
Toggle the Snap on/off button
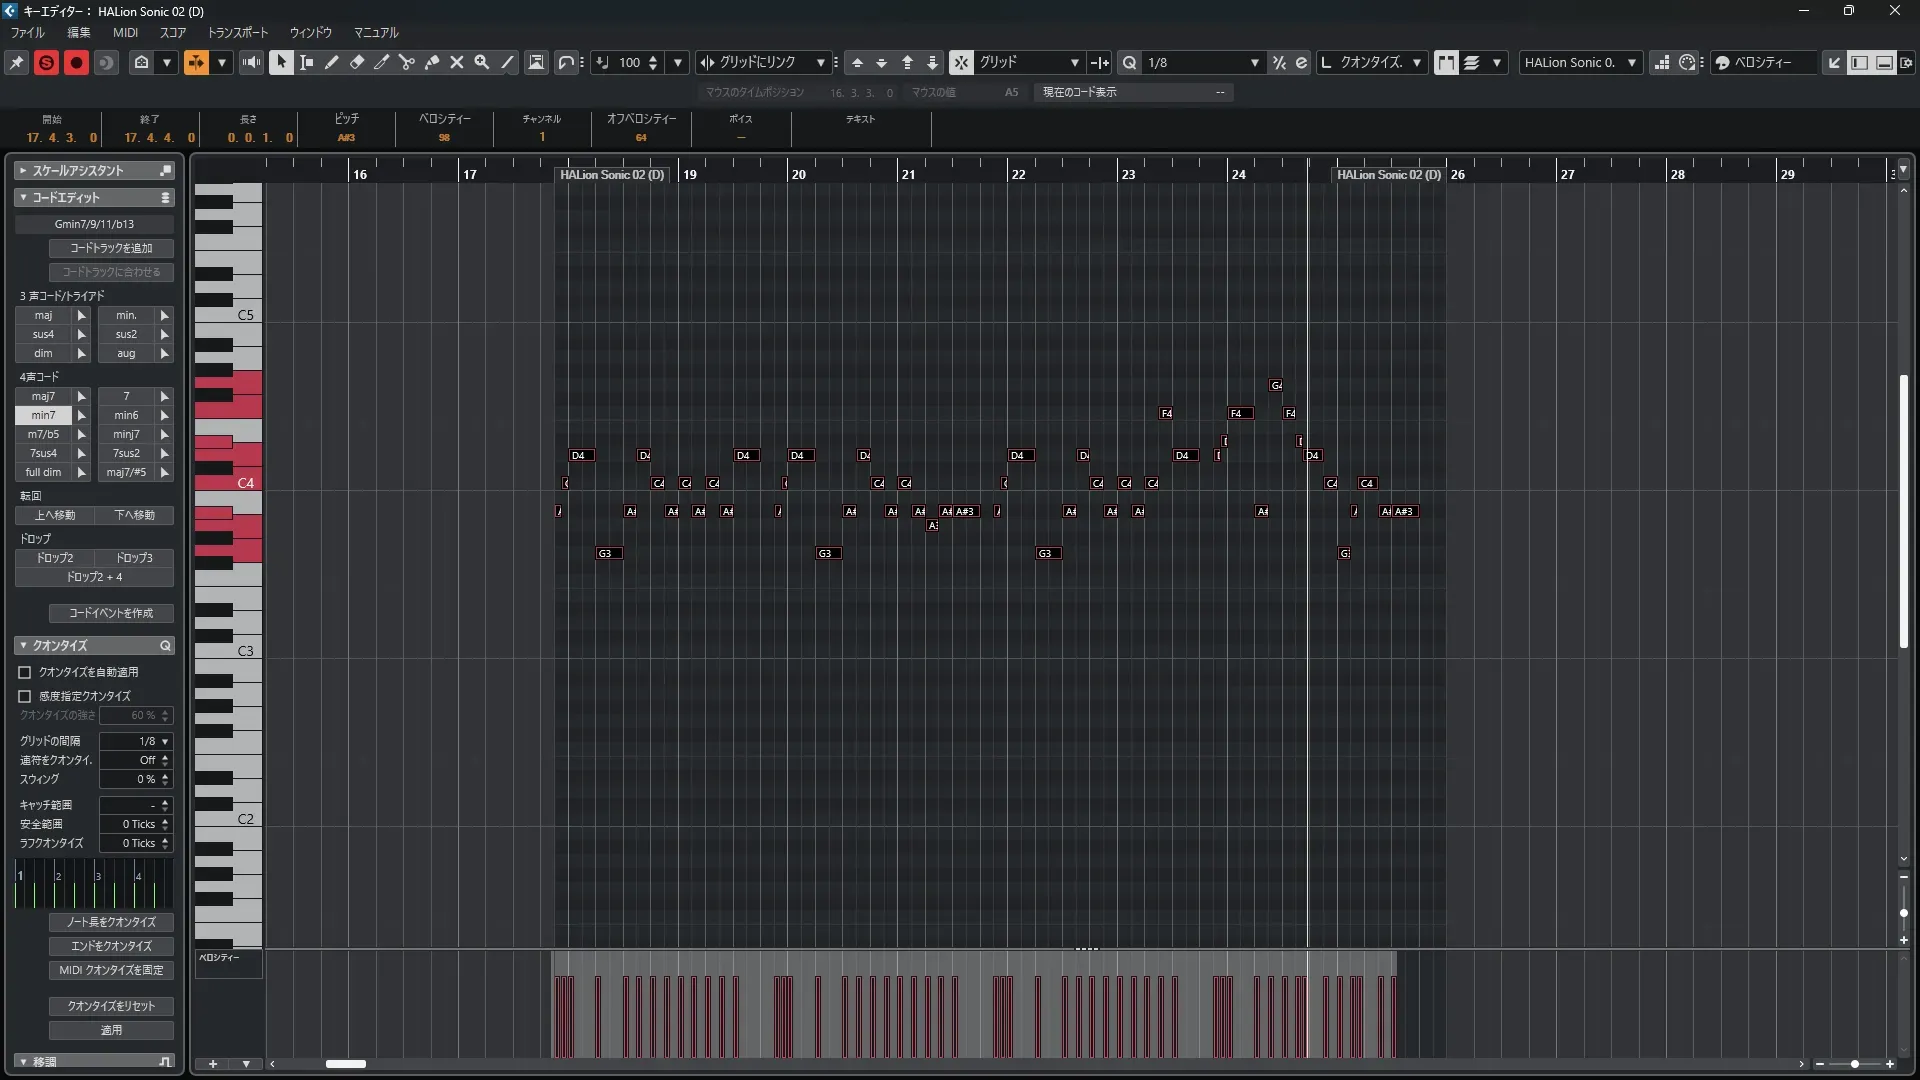960,62
